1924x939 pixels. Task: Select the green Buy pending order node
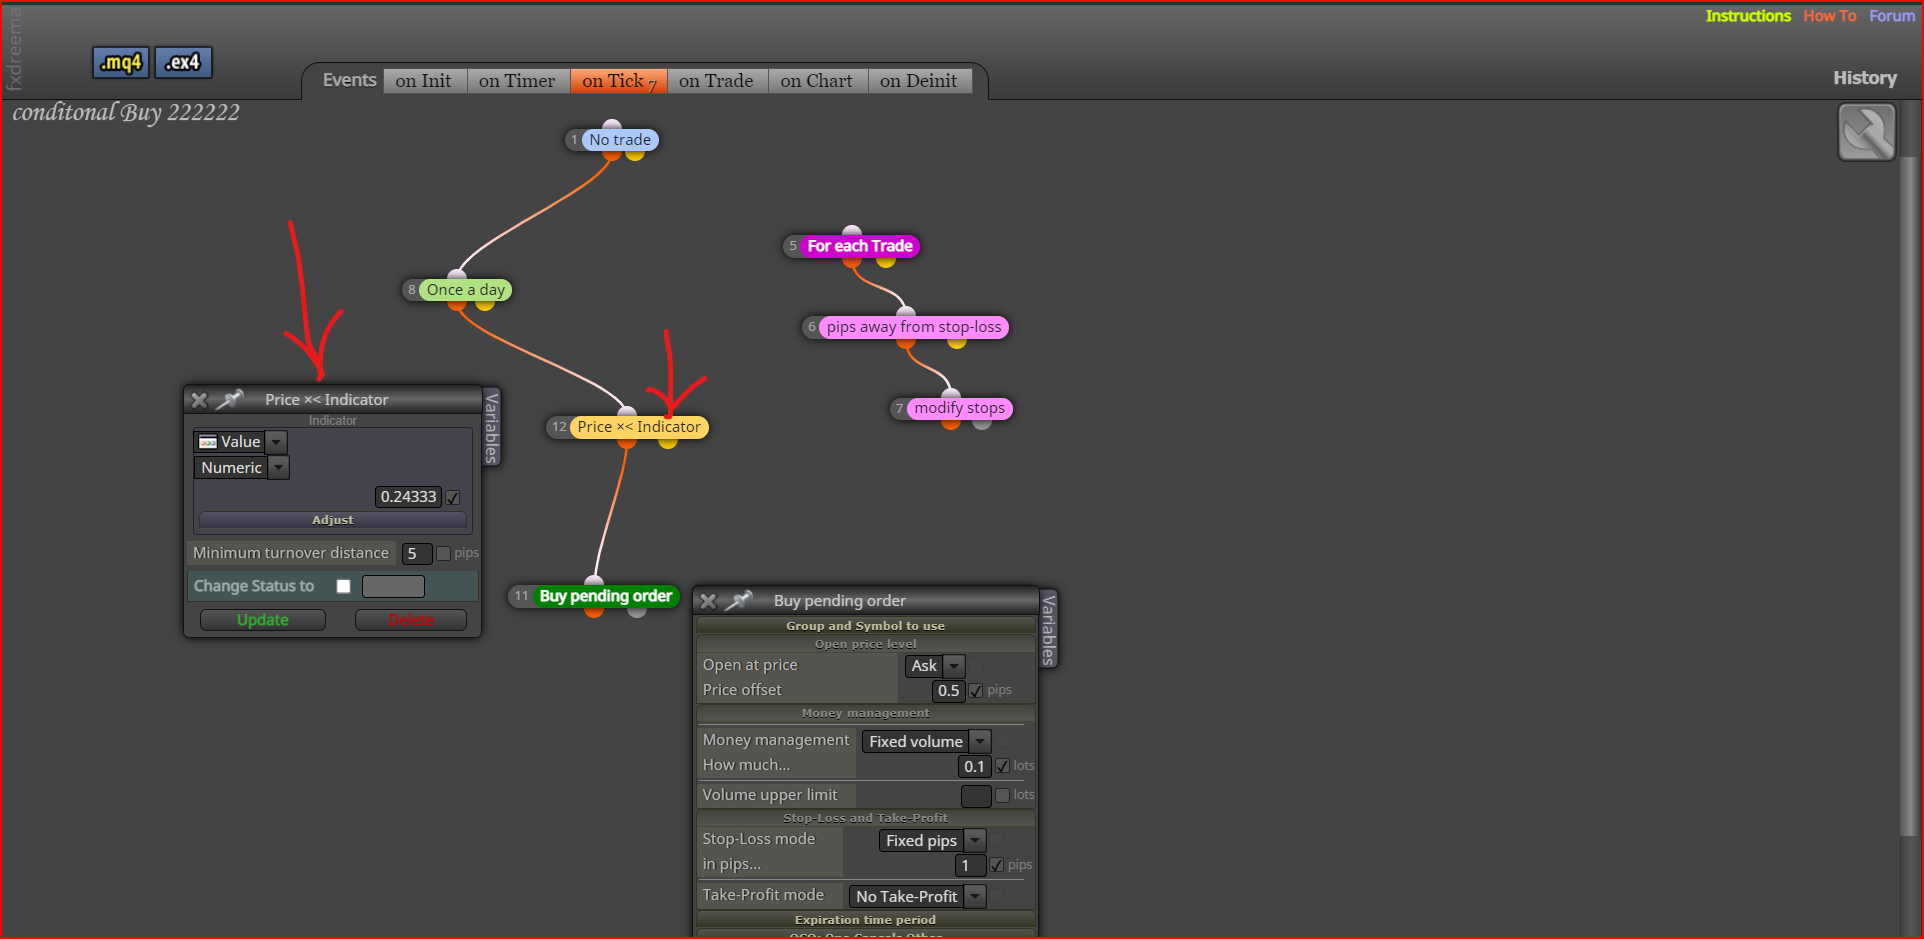tap(606, 596)
